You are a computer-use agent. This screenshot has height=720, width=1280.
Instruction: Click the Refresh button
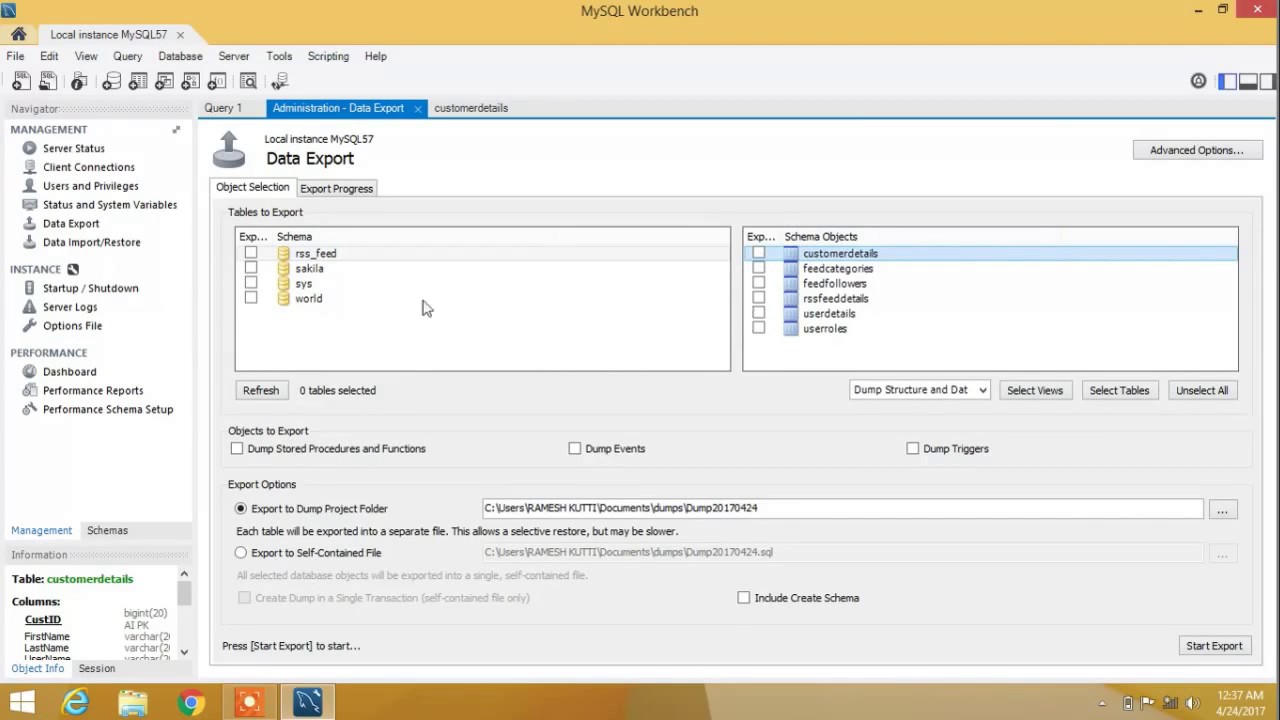pyautogui.click(x=261, y=391)
